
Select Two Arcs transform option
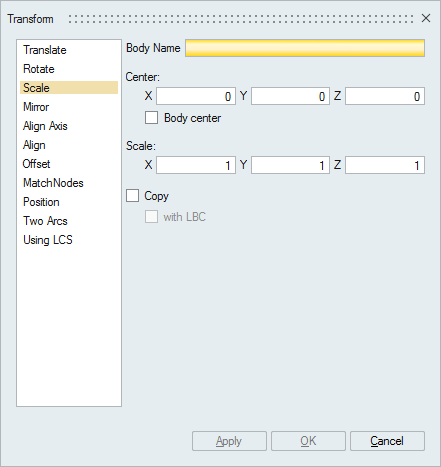click(69, 221)
